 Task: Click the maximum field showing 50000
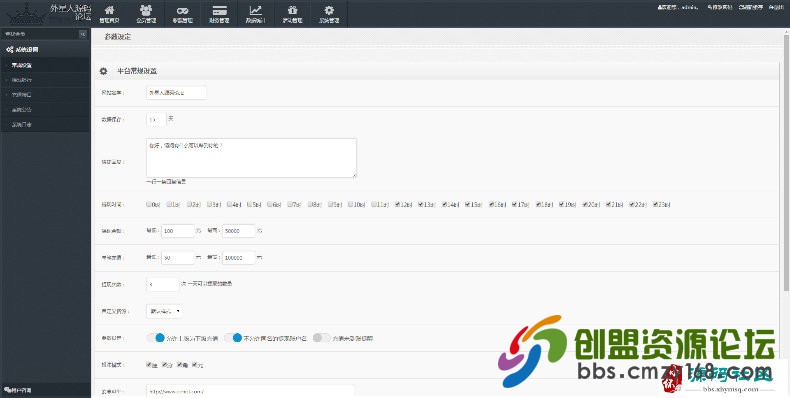click(239, 231)
